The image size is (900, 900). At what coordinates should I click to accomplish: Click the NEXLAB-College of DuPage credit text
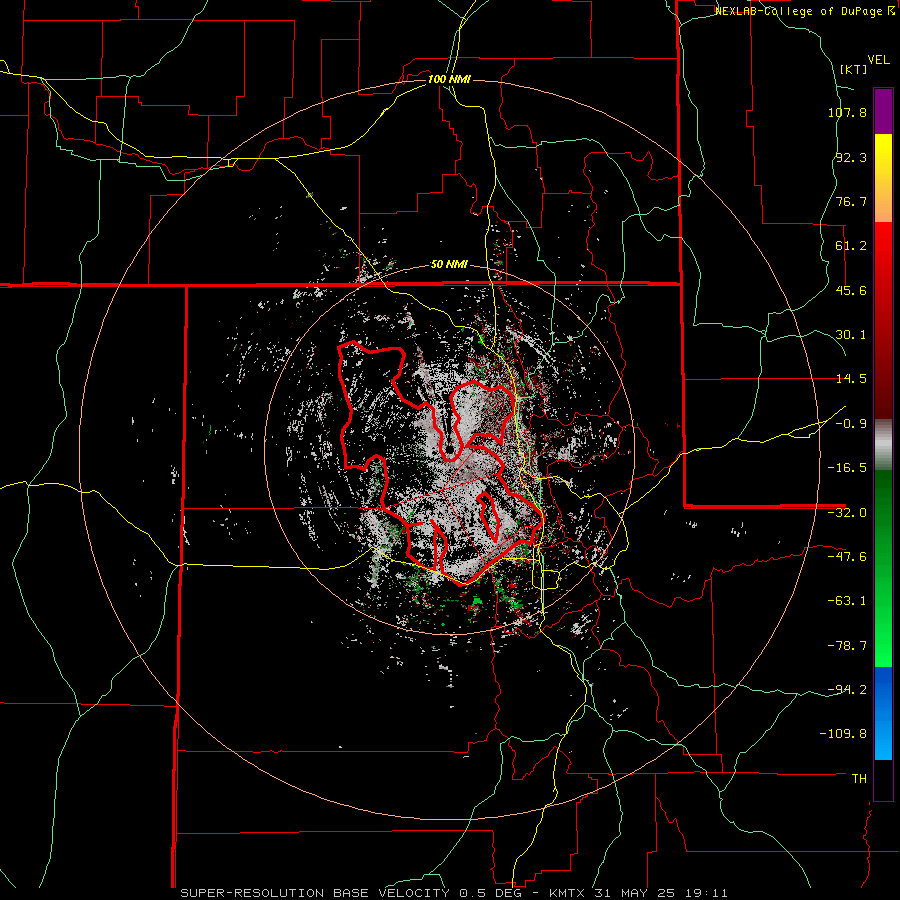pyautogui.click(x=799, y=11)
